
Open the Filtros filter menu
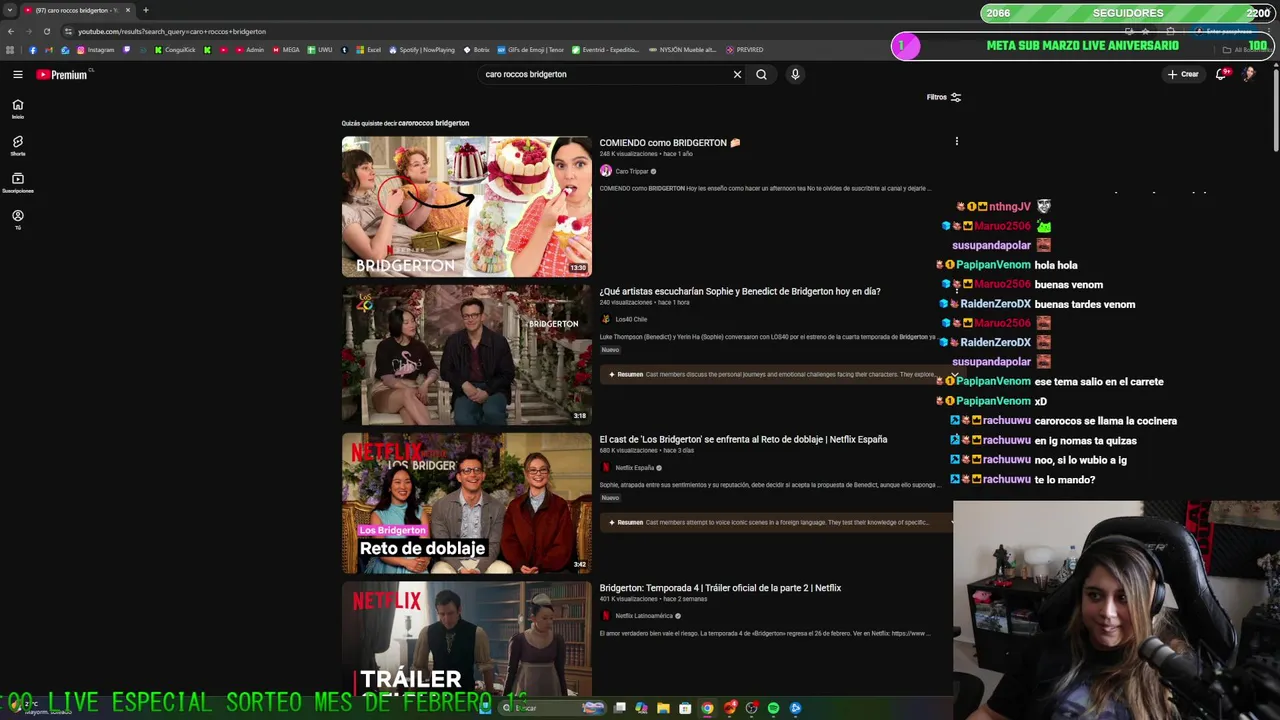tap(944, 97)
